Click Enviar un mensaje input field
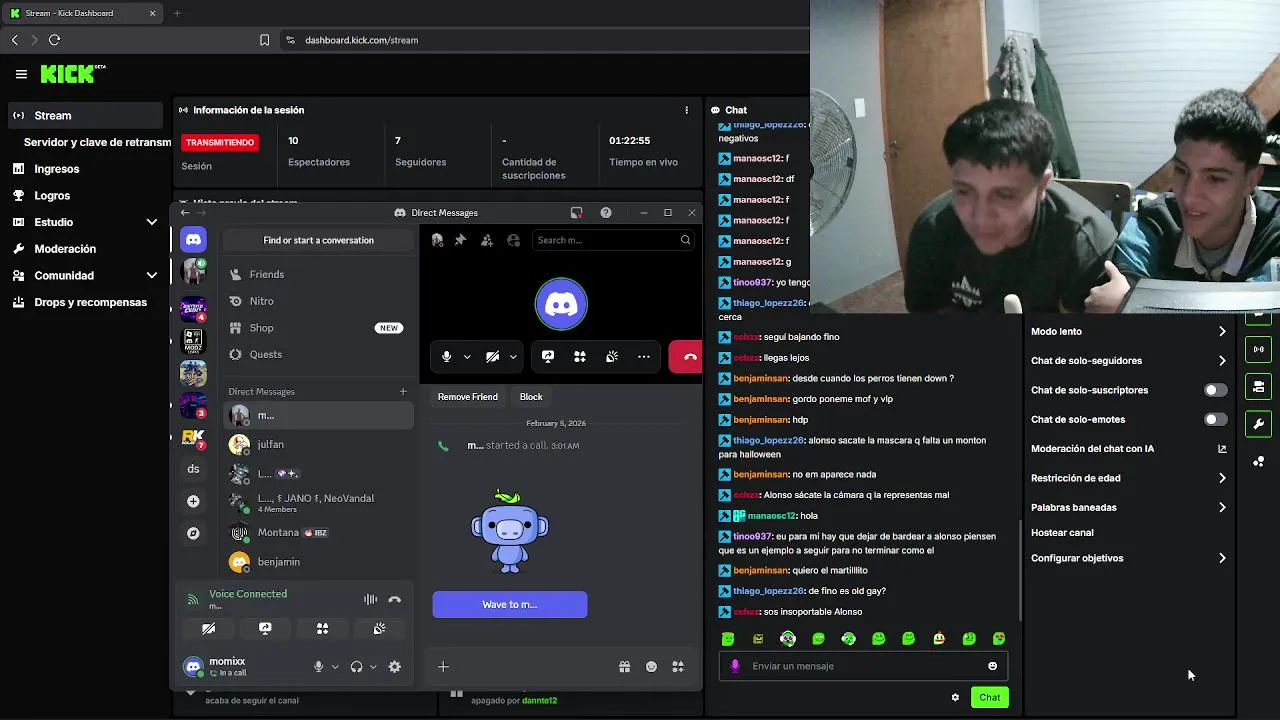1280x720 pixels. click(x=863, y=666)
